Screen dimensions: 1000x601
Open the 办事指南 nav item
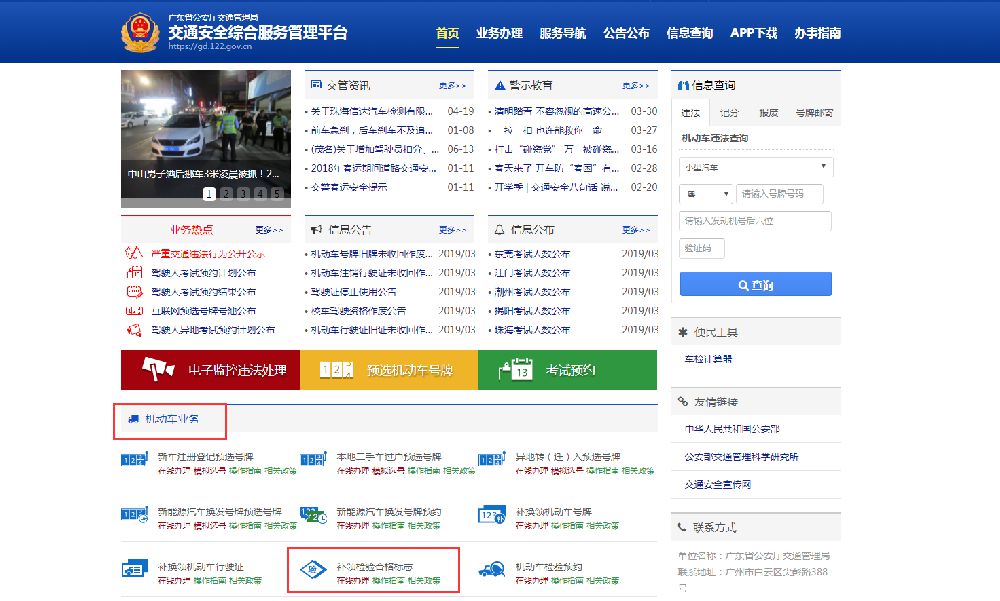(818, 33)
